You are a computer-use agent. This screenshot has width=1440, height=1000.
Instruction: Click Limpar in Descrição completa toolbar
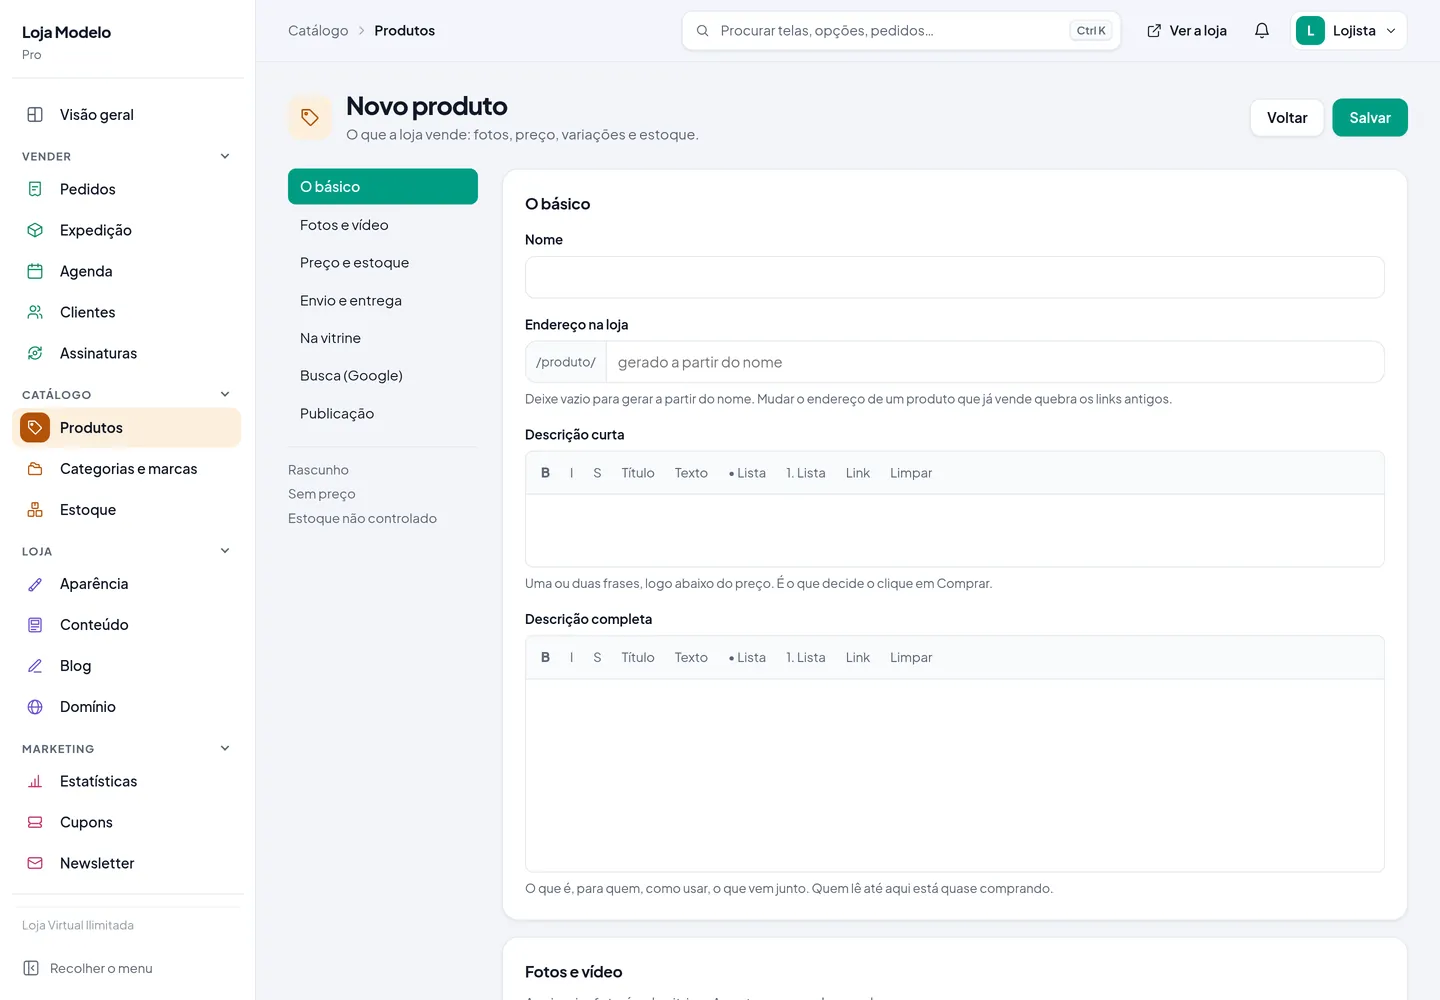(x=911, y=657)
